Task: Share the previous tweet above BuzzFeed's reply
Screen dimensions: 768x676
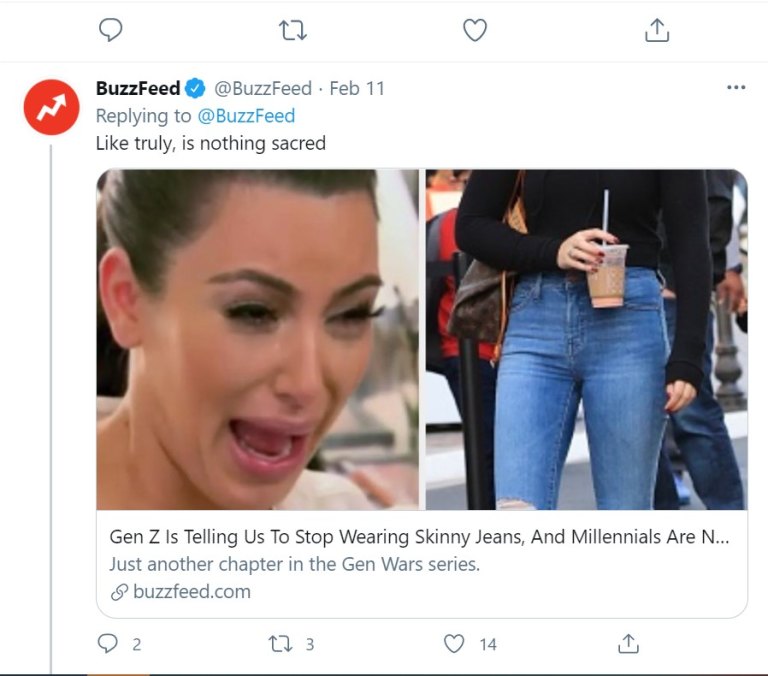Action: [657, 31]
